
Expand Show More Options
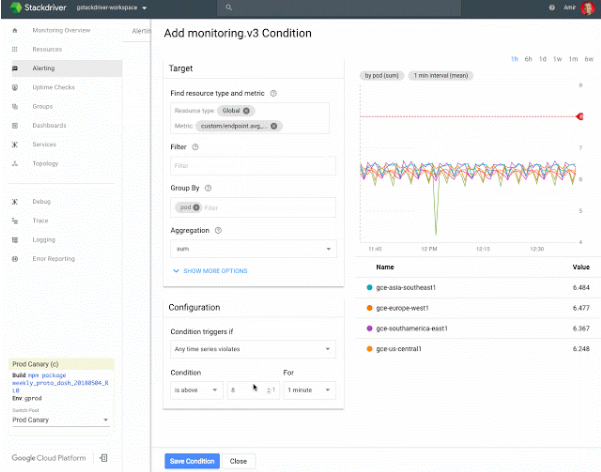[210, 271]
